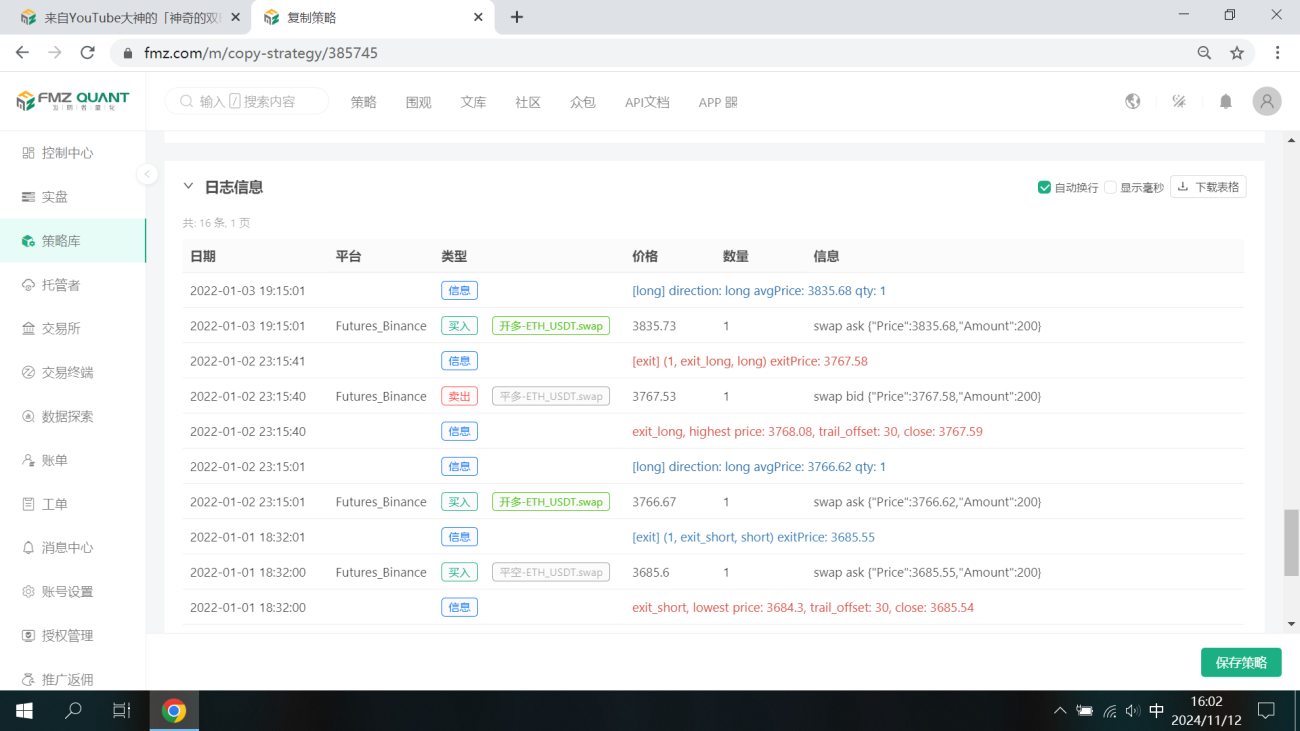1300x731 pixels.
Task: Toggle the 自动换行 checkbox
Action: (1044, 188)
